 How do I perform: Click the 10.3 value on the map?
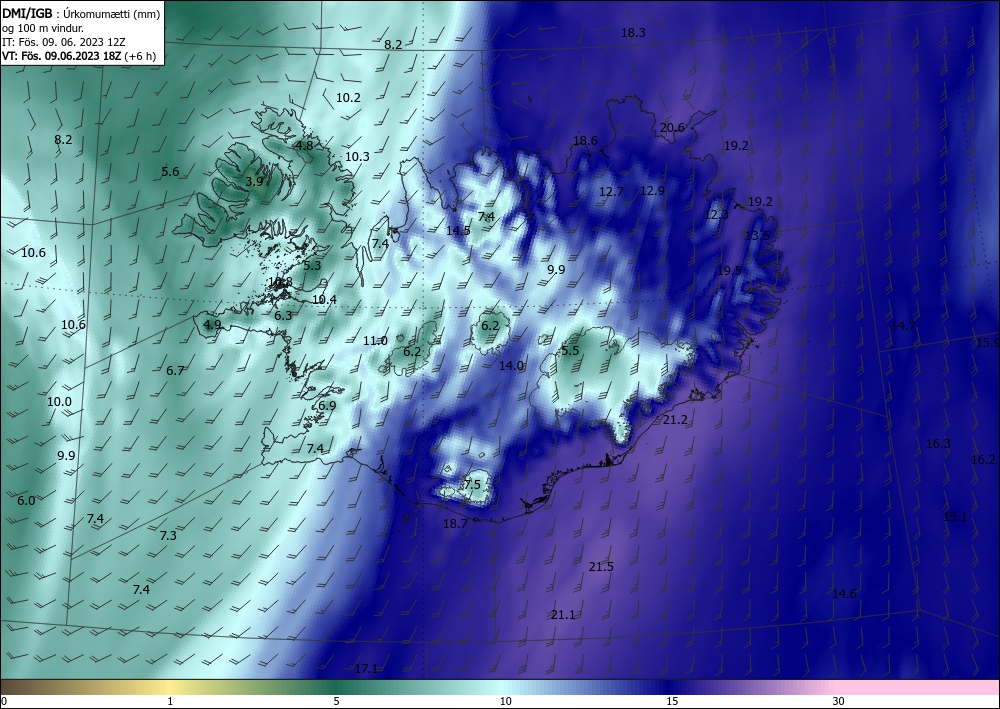pos(357,156)
